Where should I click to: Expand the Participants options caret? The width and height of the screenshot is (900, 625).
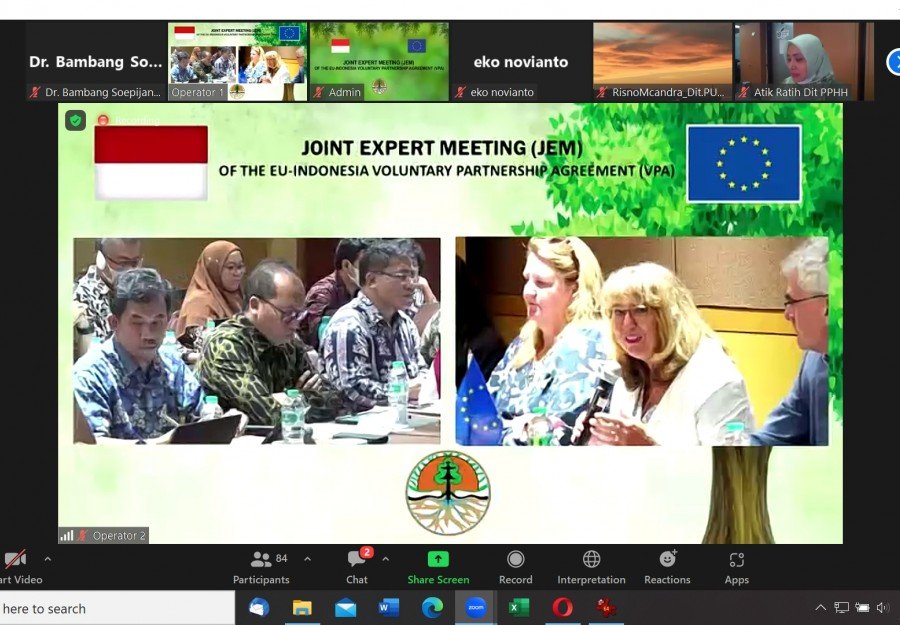pyautogui.click(x=308, y=558)
